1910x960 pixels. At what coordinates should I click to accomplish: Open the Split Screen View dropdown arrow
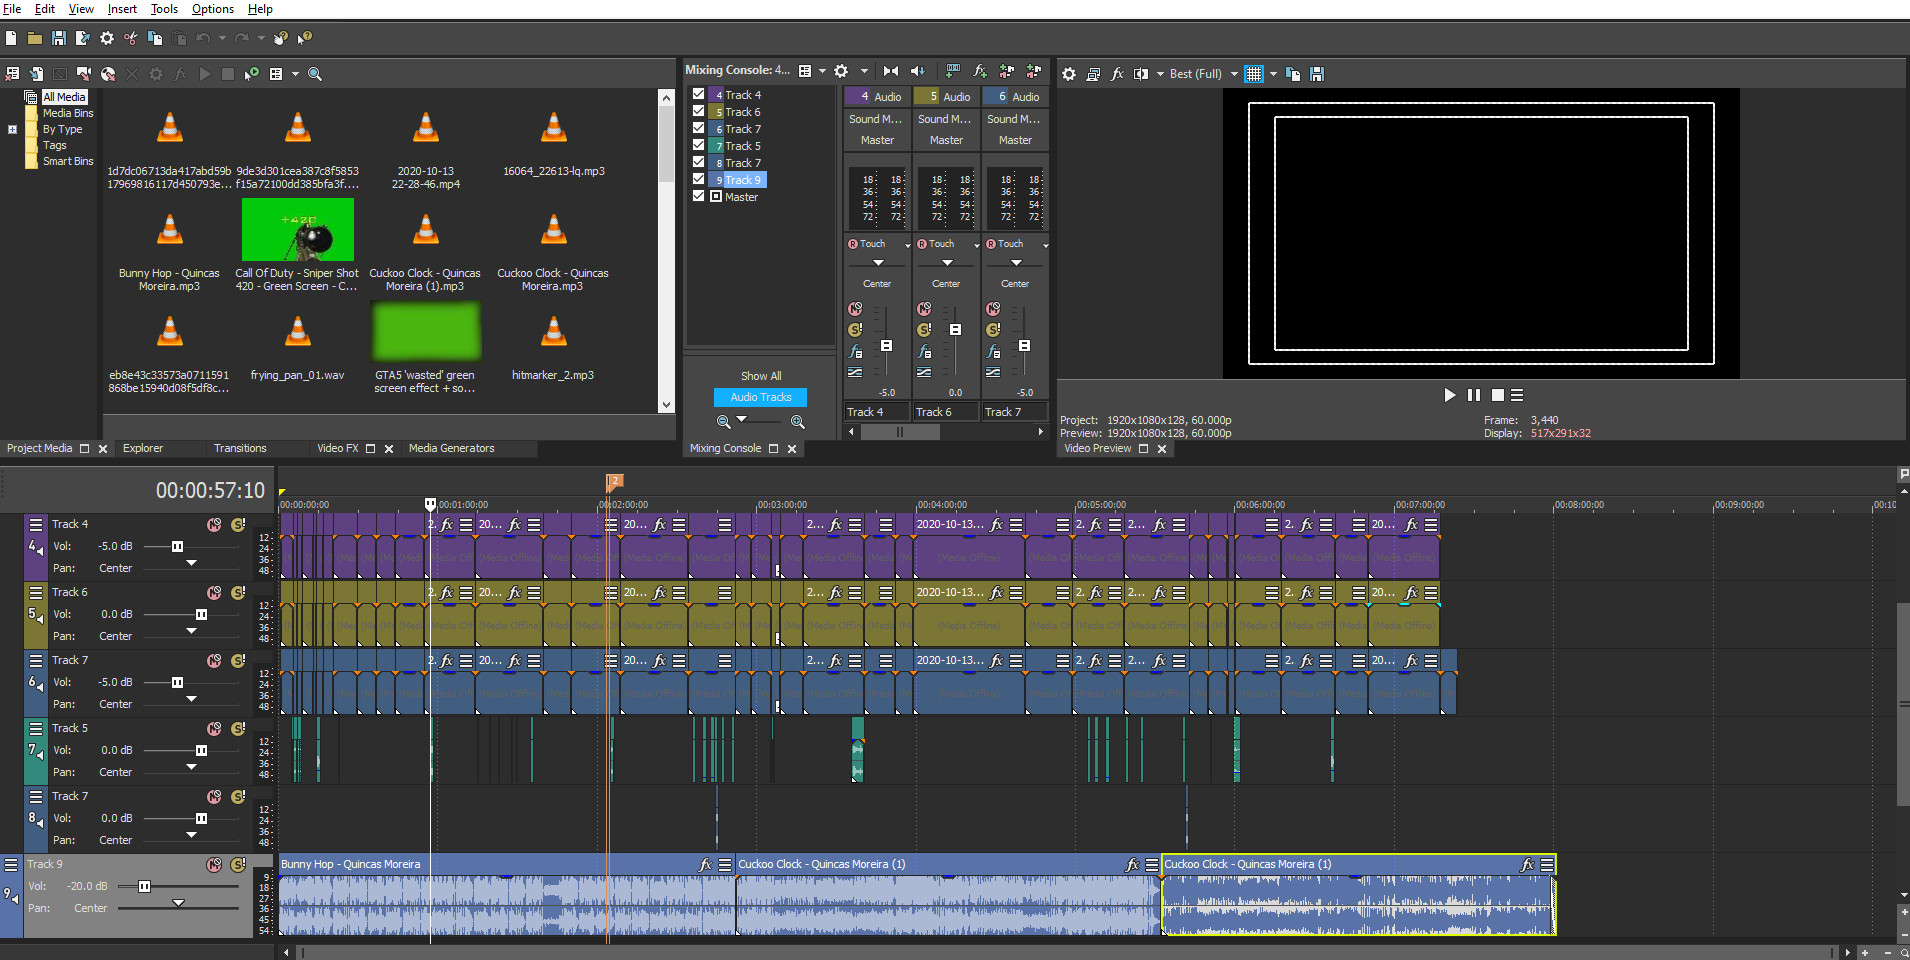(1160, 74)
